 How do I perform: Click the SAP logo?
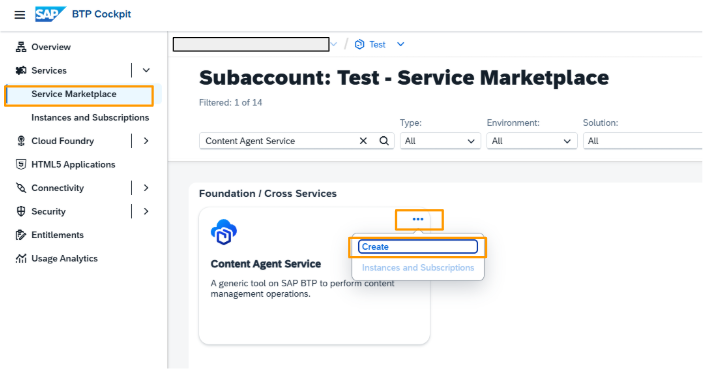pyautogui.click(x=50, y=14)
